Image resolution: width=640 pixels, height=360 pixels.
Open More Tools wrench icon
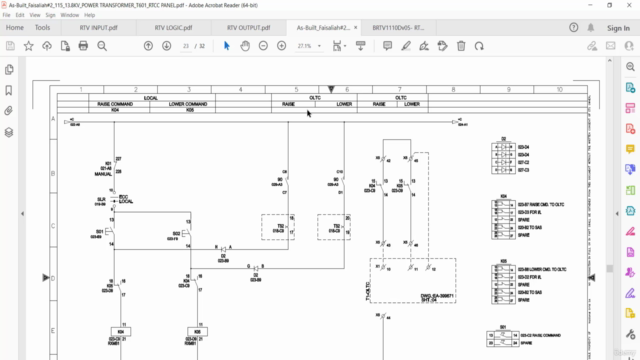click(630, 335)
